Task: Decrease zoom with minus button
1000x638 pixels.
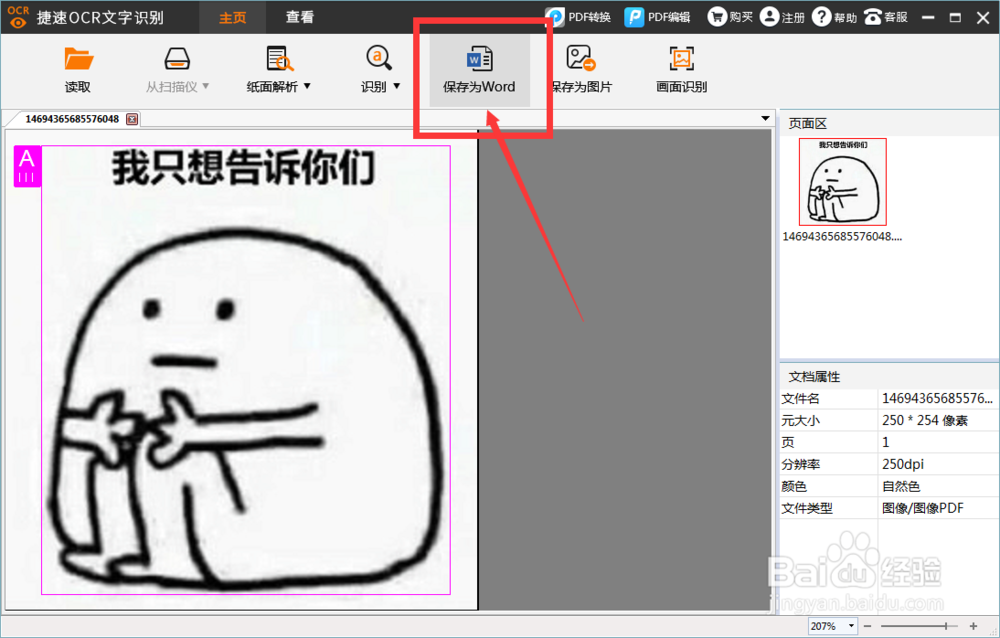Action: click(x=867, y=627)
